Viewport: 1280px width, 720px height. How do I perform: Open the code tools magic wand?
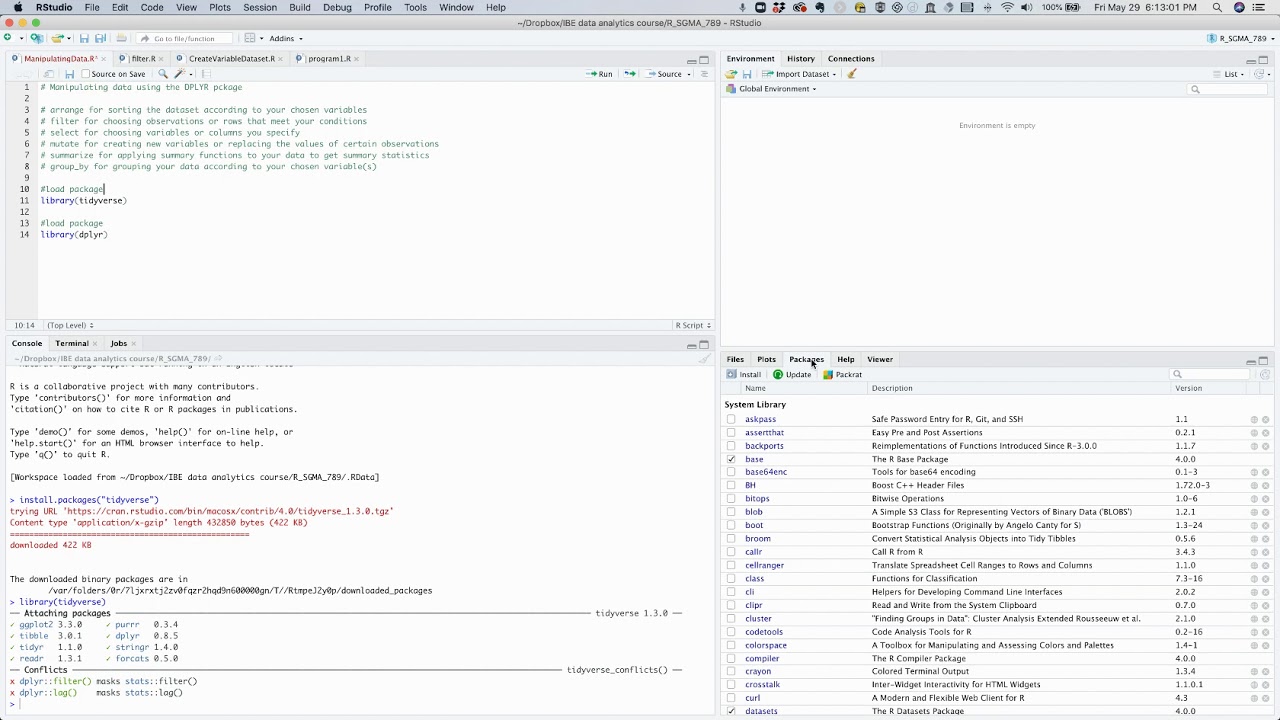tap(181, 74)
